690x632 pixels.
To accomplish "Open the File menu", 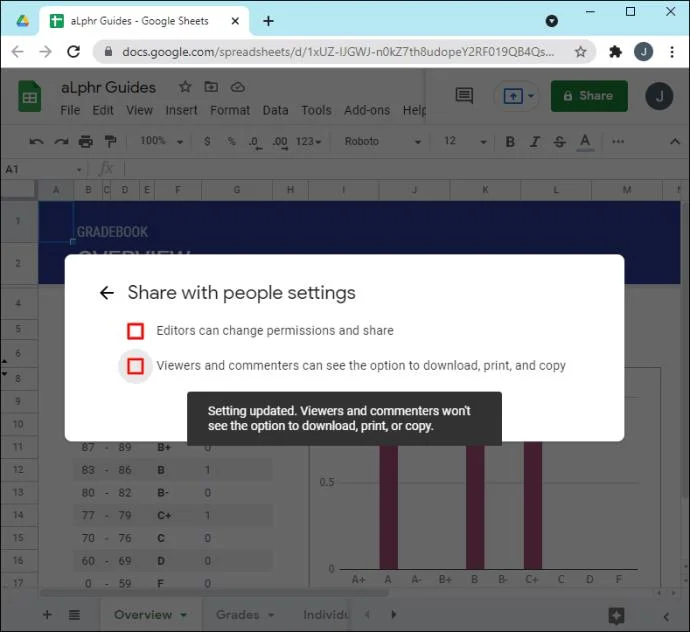I will (x=70, y=110).
